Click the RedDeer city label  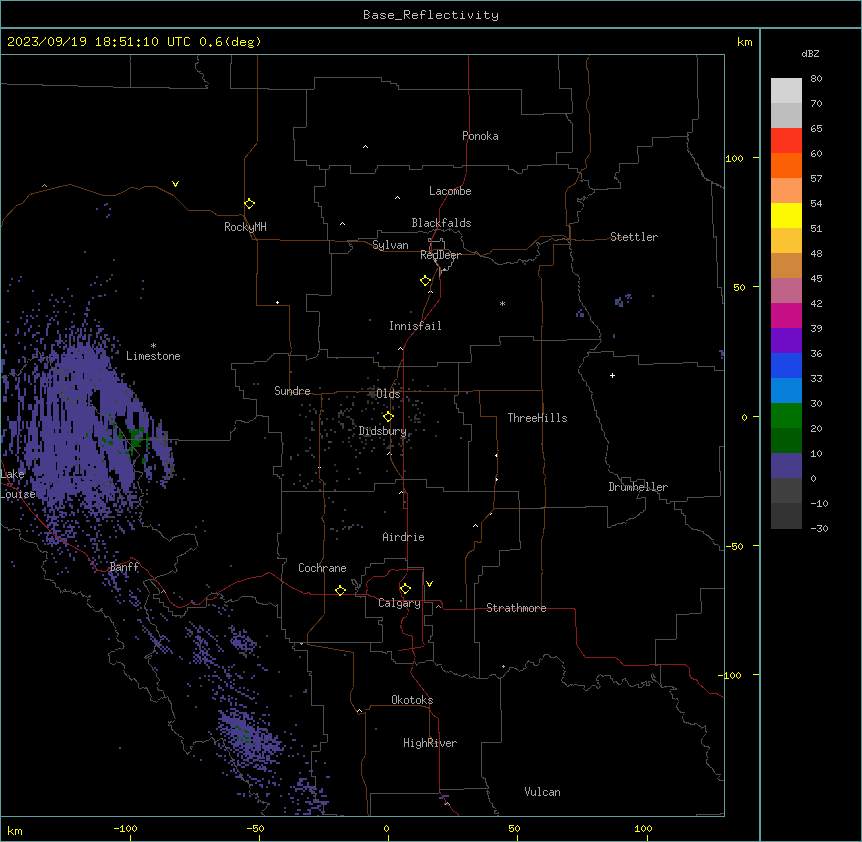click(440, 255)
